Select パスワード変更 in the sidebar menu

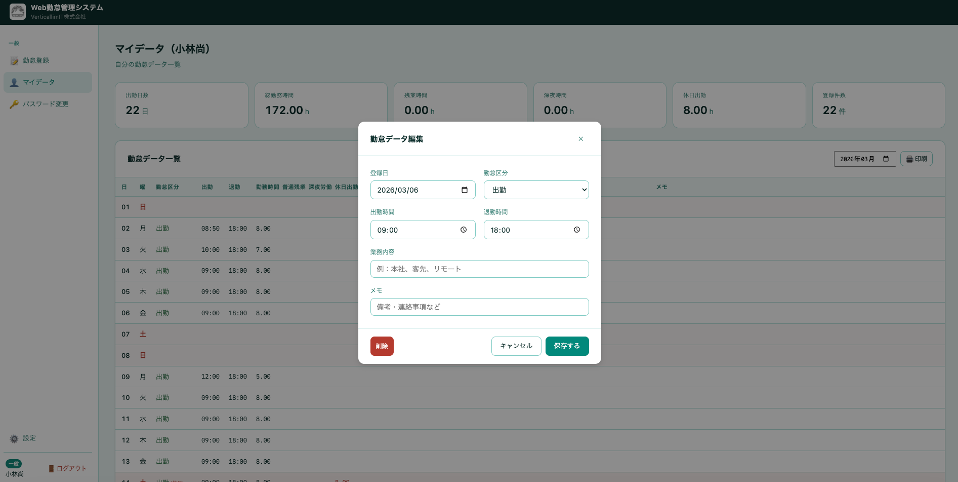pos(45,103)
